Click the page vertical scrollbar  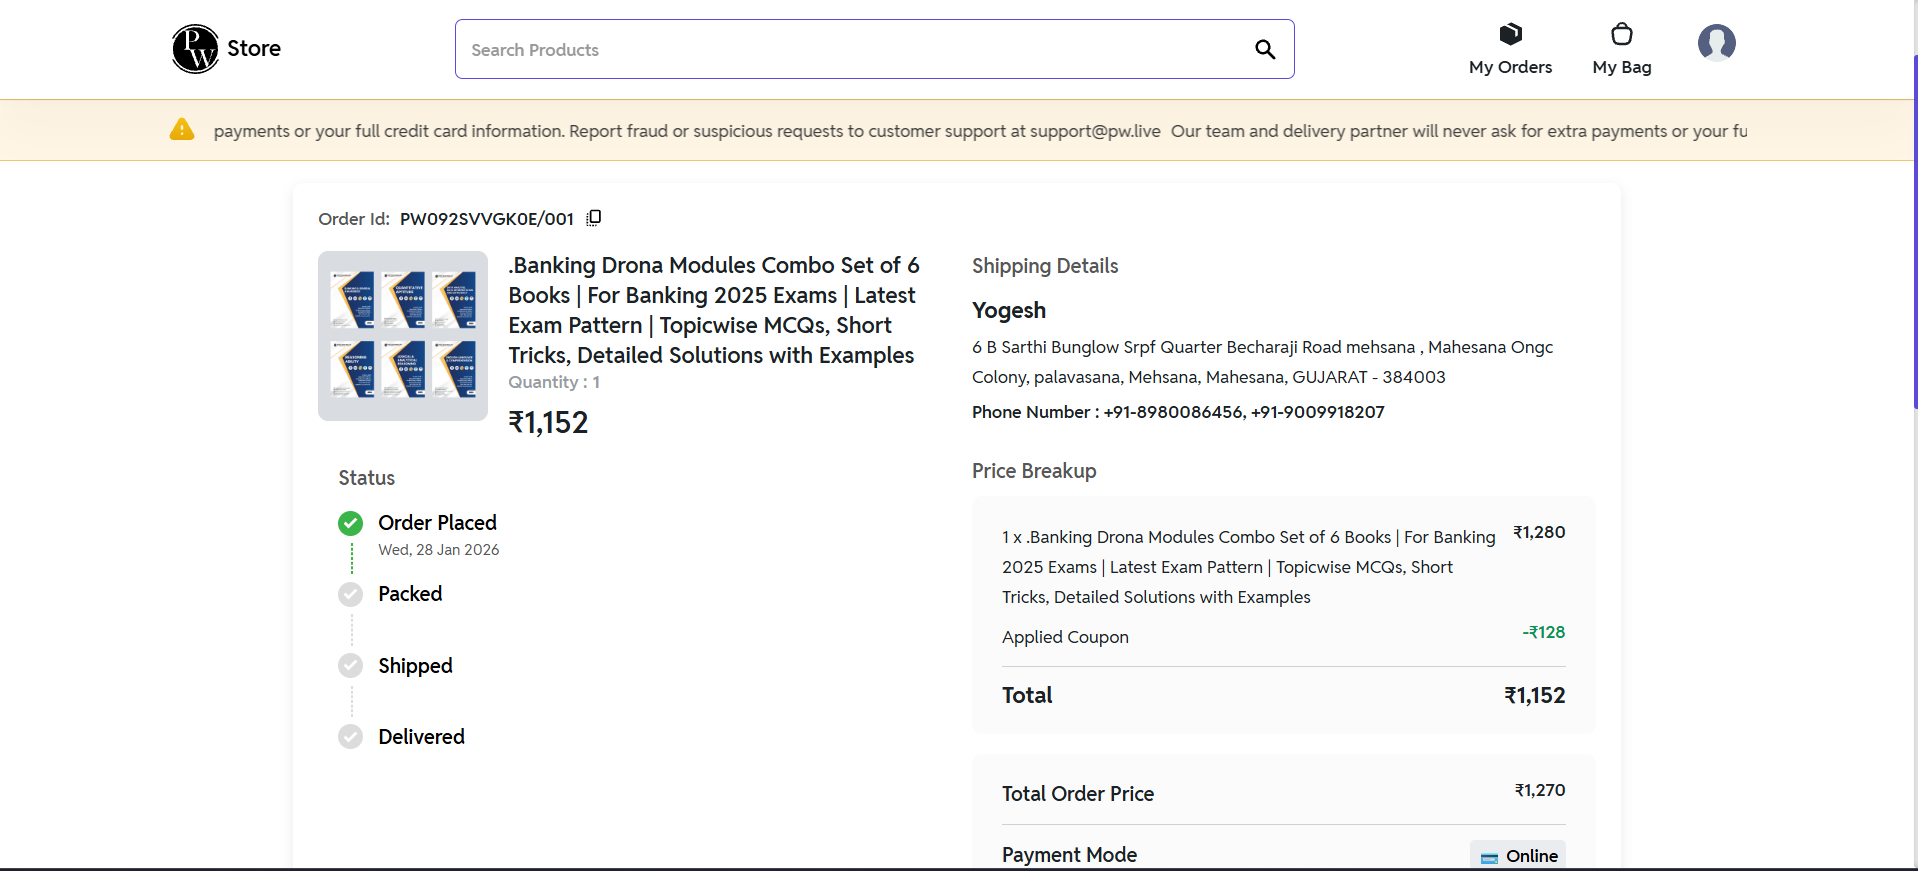coord(1914,230)
